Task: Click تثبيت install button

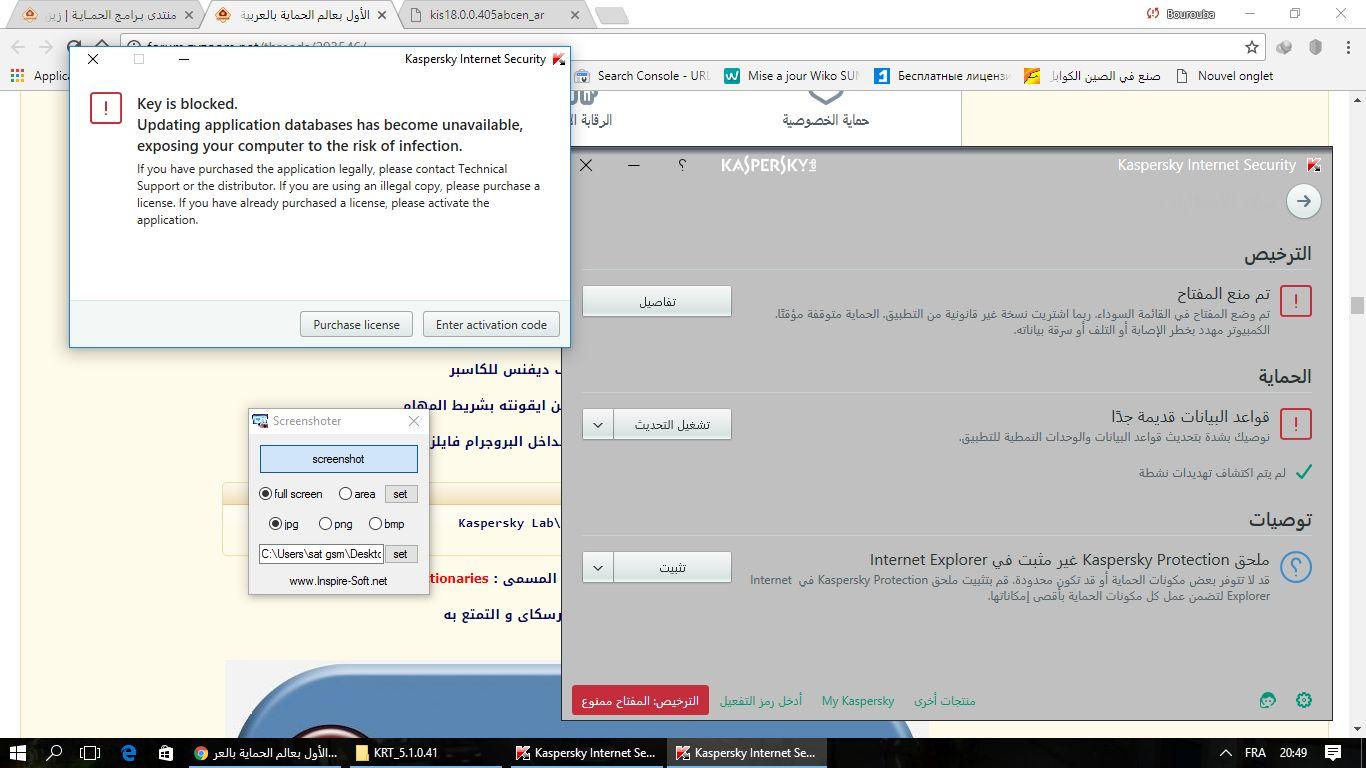Action: click(x=672, y=567)
